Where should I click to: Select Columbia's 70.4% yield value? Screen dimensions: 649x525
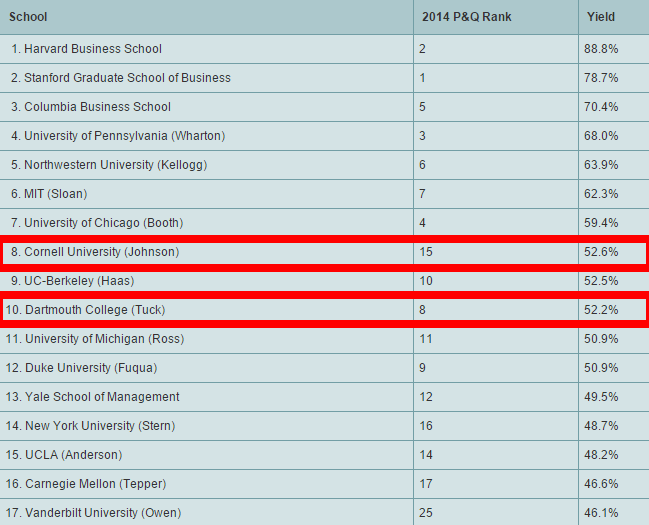tap(601, 107)
